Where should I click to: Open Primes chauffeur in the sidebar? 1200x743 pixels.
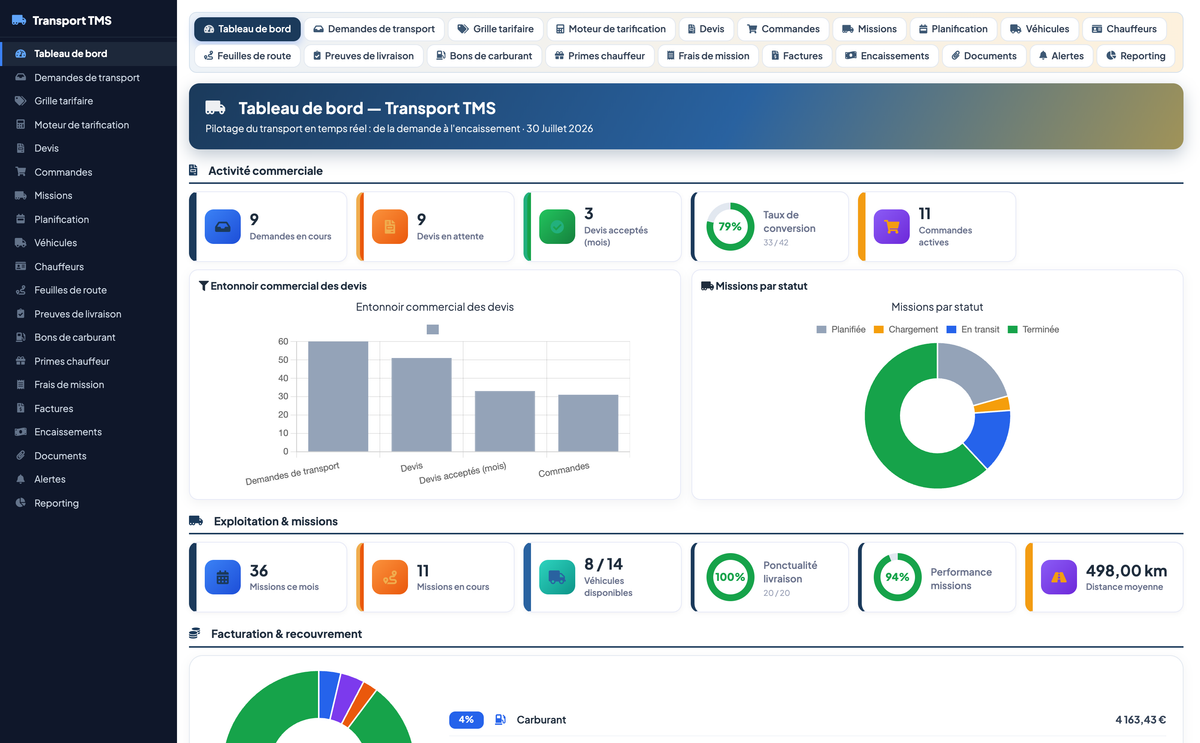pyautogui.click(x=88, y=361)
